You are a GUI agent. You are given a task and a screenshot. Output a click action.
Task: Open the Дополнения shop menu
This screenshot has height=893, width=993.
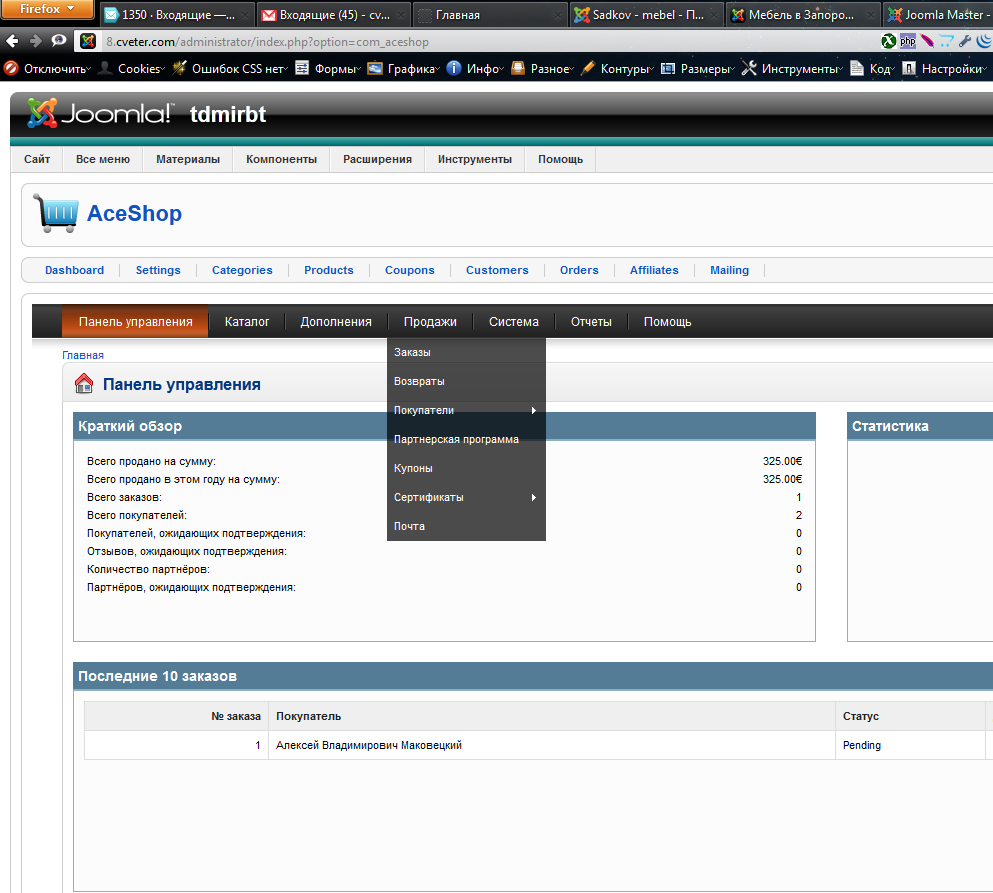point(336,321)
